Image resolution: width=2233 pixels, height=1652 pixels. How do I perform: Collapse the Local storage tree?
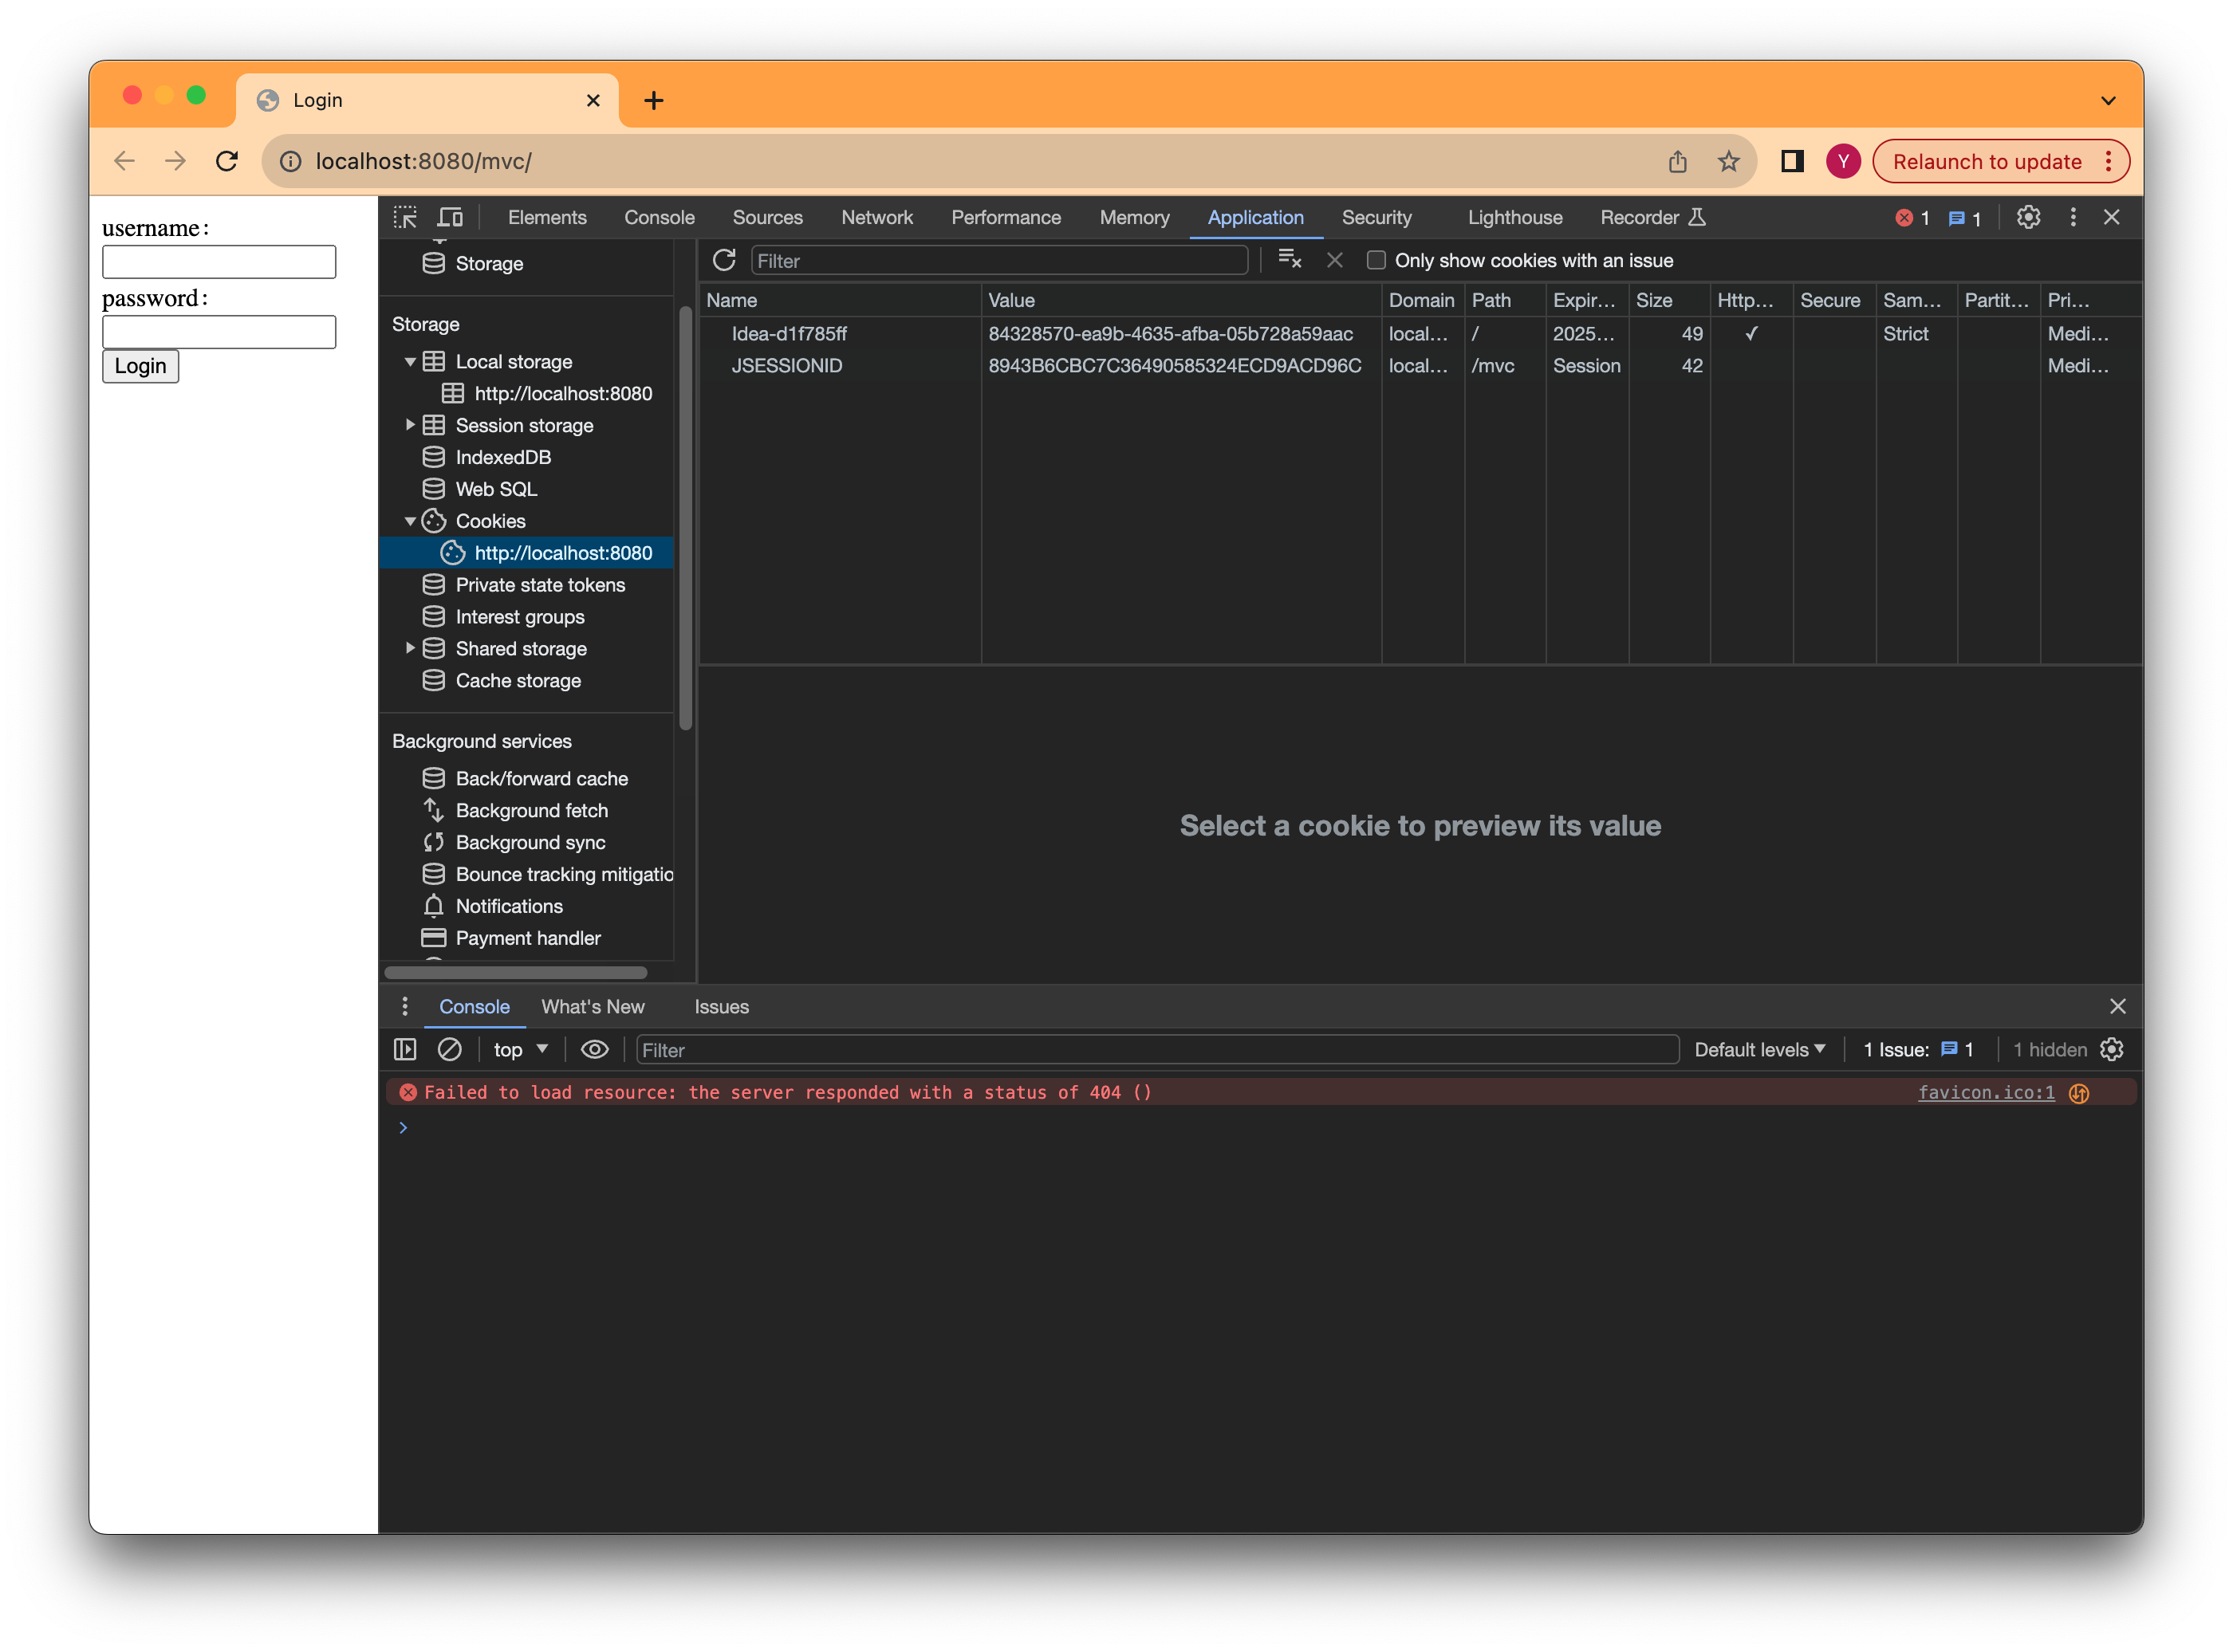click(x=409, y=362)
